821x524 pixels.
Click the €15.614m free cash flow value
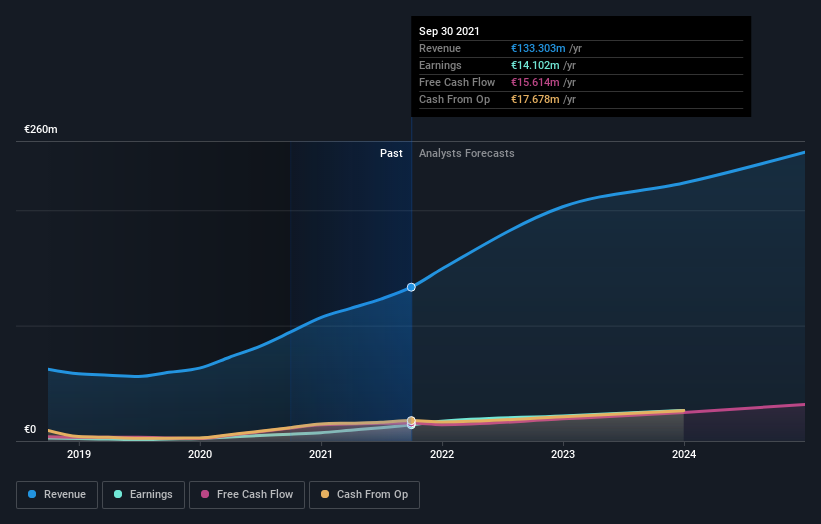[x=535, y=82]
